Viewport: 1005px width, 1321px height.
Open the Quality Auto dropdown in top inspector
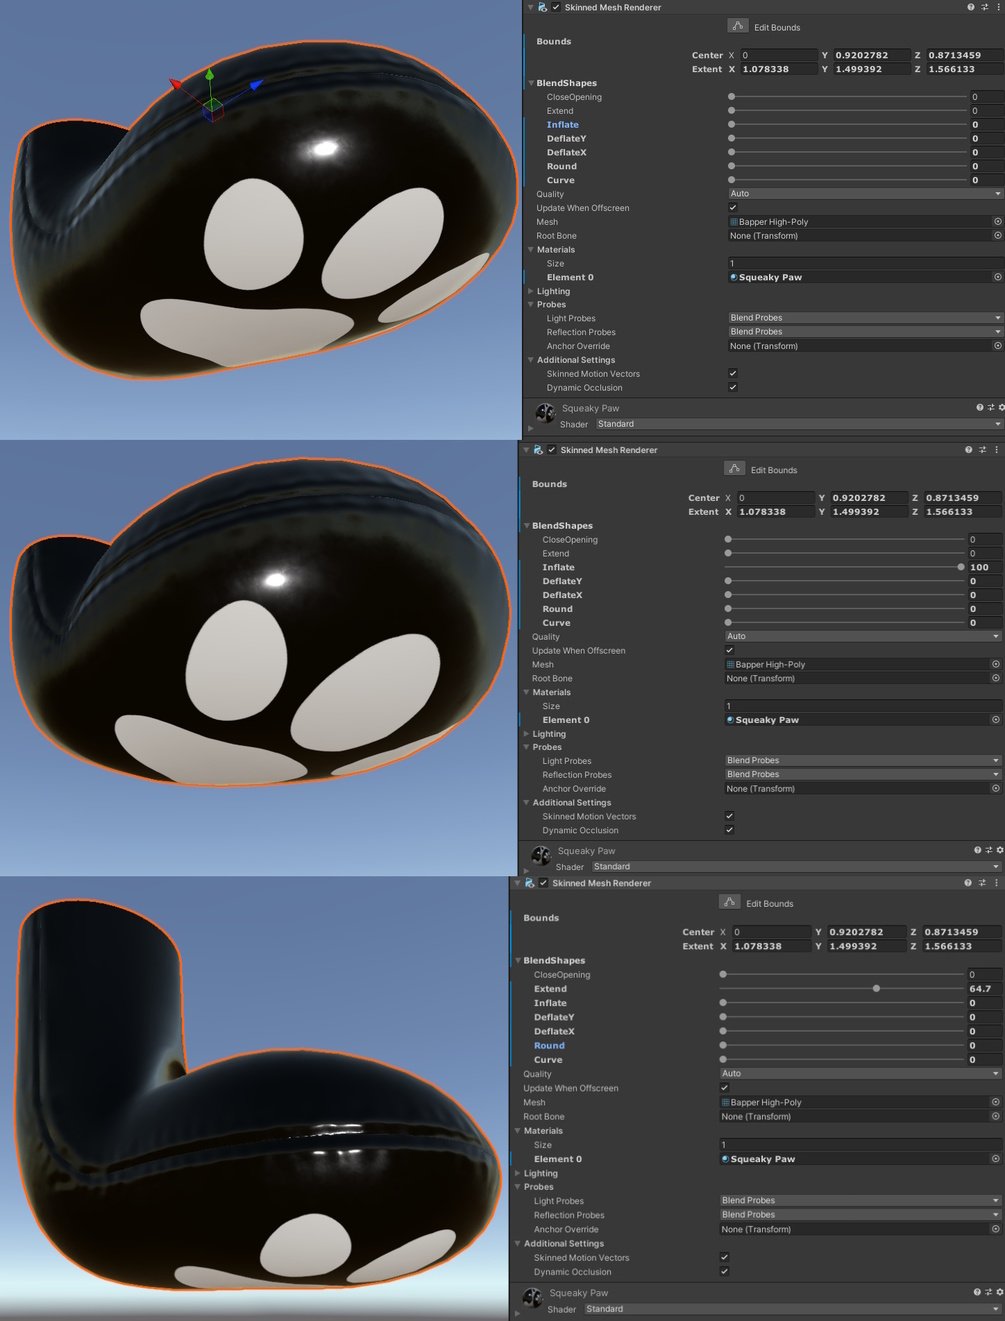[865, 194]
